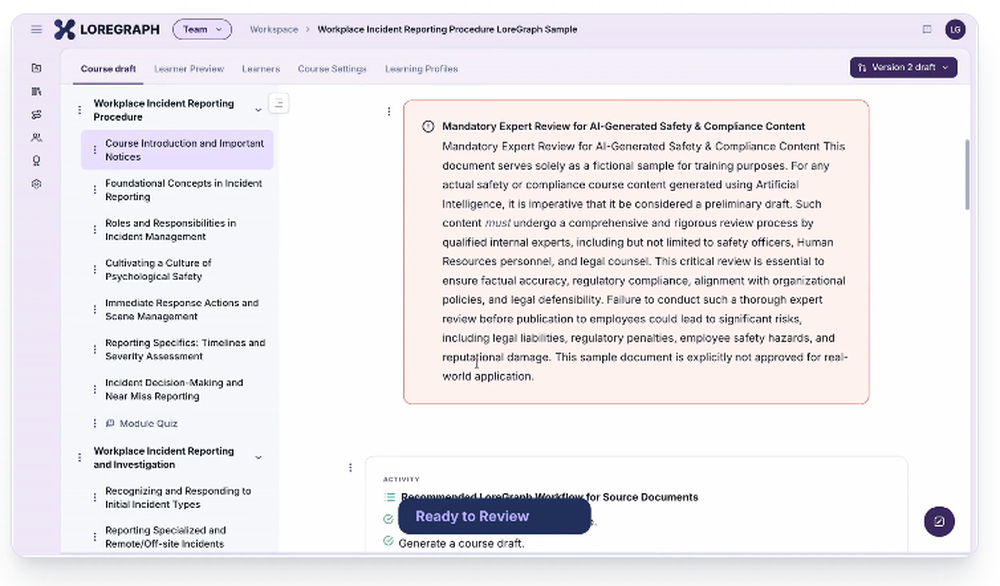Open the settings gear in sidebar

(x=36, y=184)
